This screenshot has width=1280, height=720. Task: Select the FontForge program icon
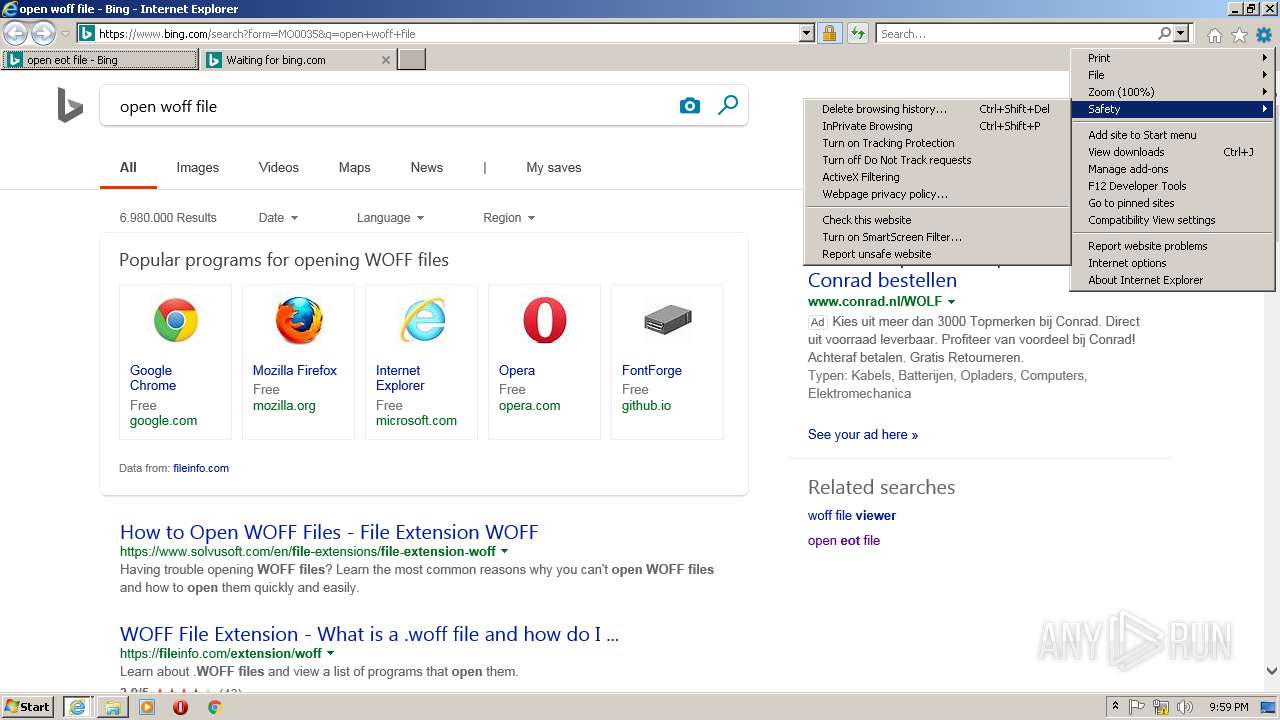667,321
